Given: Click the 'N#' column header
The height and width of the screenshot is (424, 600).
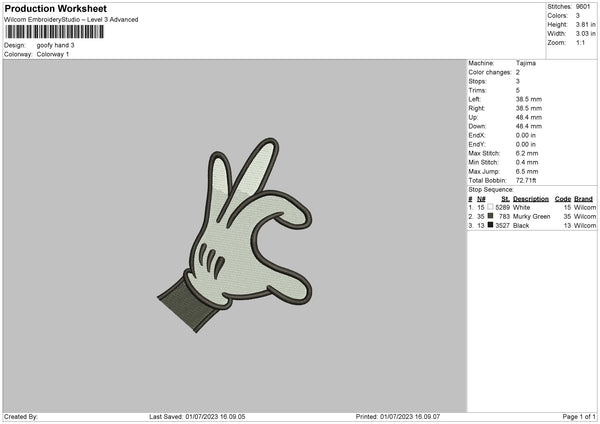Looking at the screenshot, I should coord(481,199).
